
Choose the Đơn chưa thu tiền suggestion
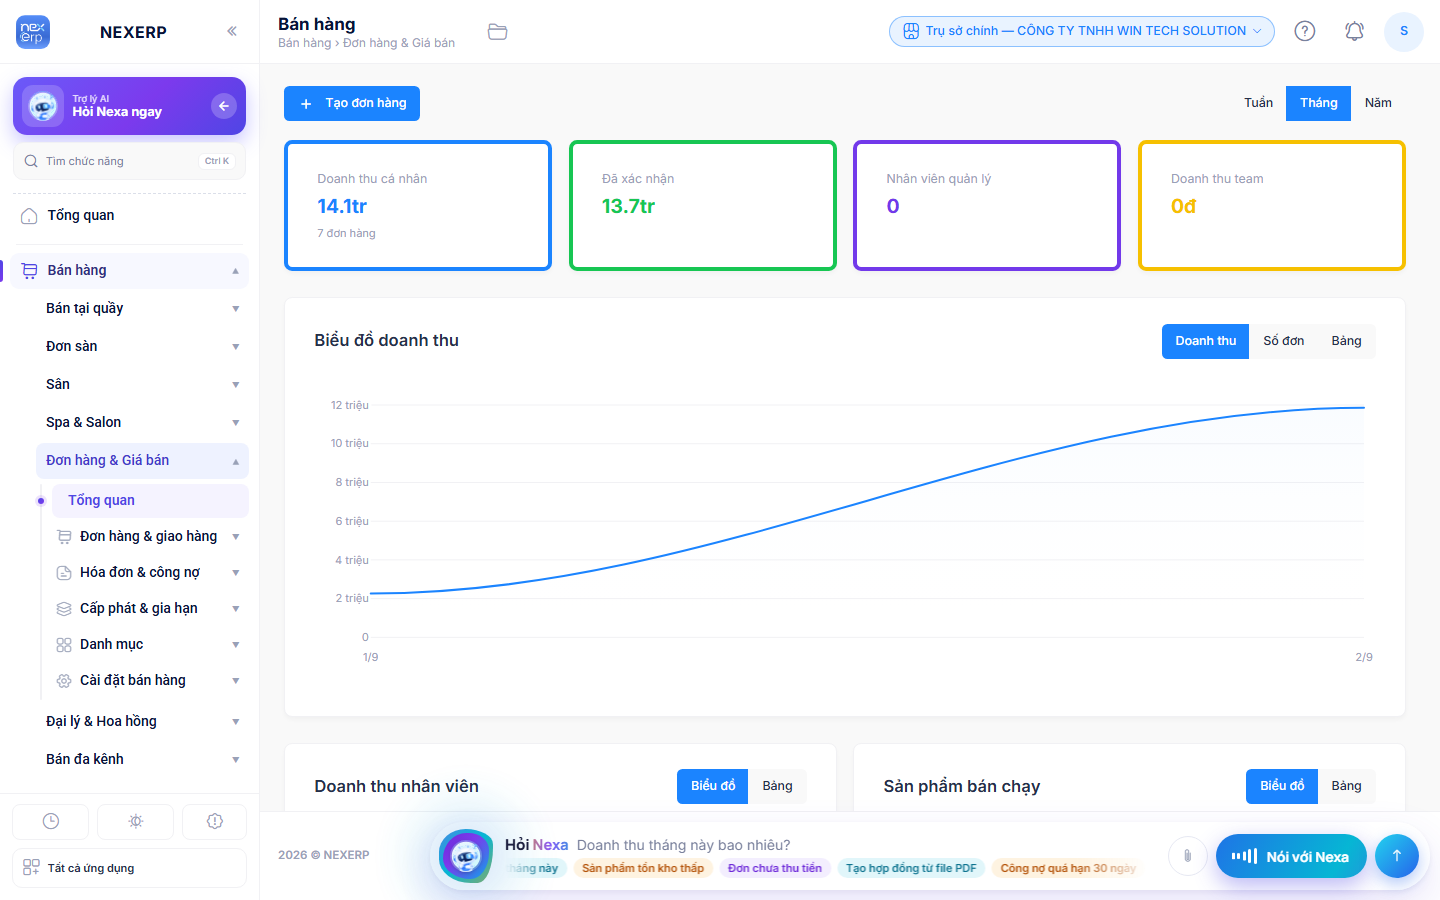pyautogui.click(x=775, y=868)
